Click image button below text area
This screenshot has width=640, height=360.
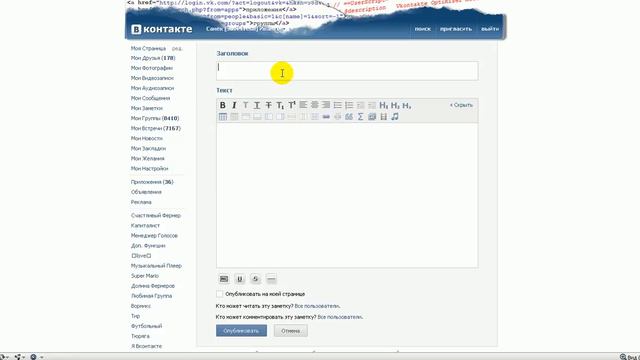pyautogui.click(x=224, y=279)
